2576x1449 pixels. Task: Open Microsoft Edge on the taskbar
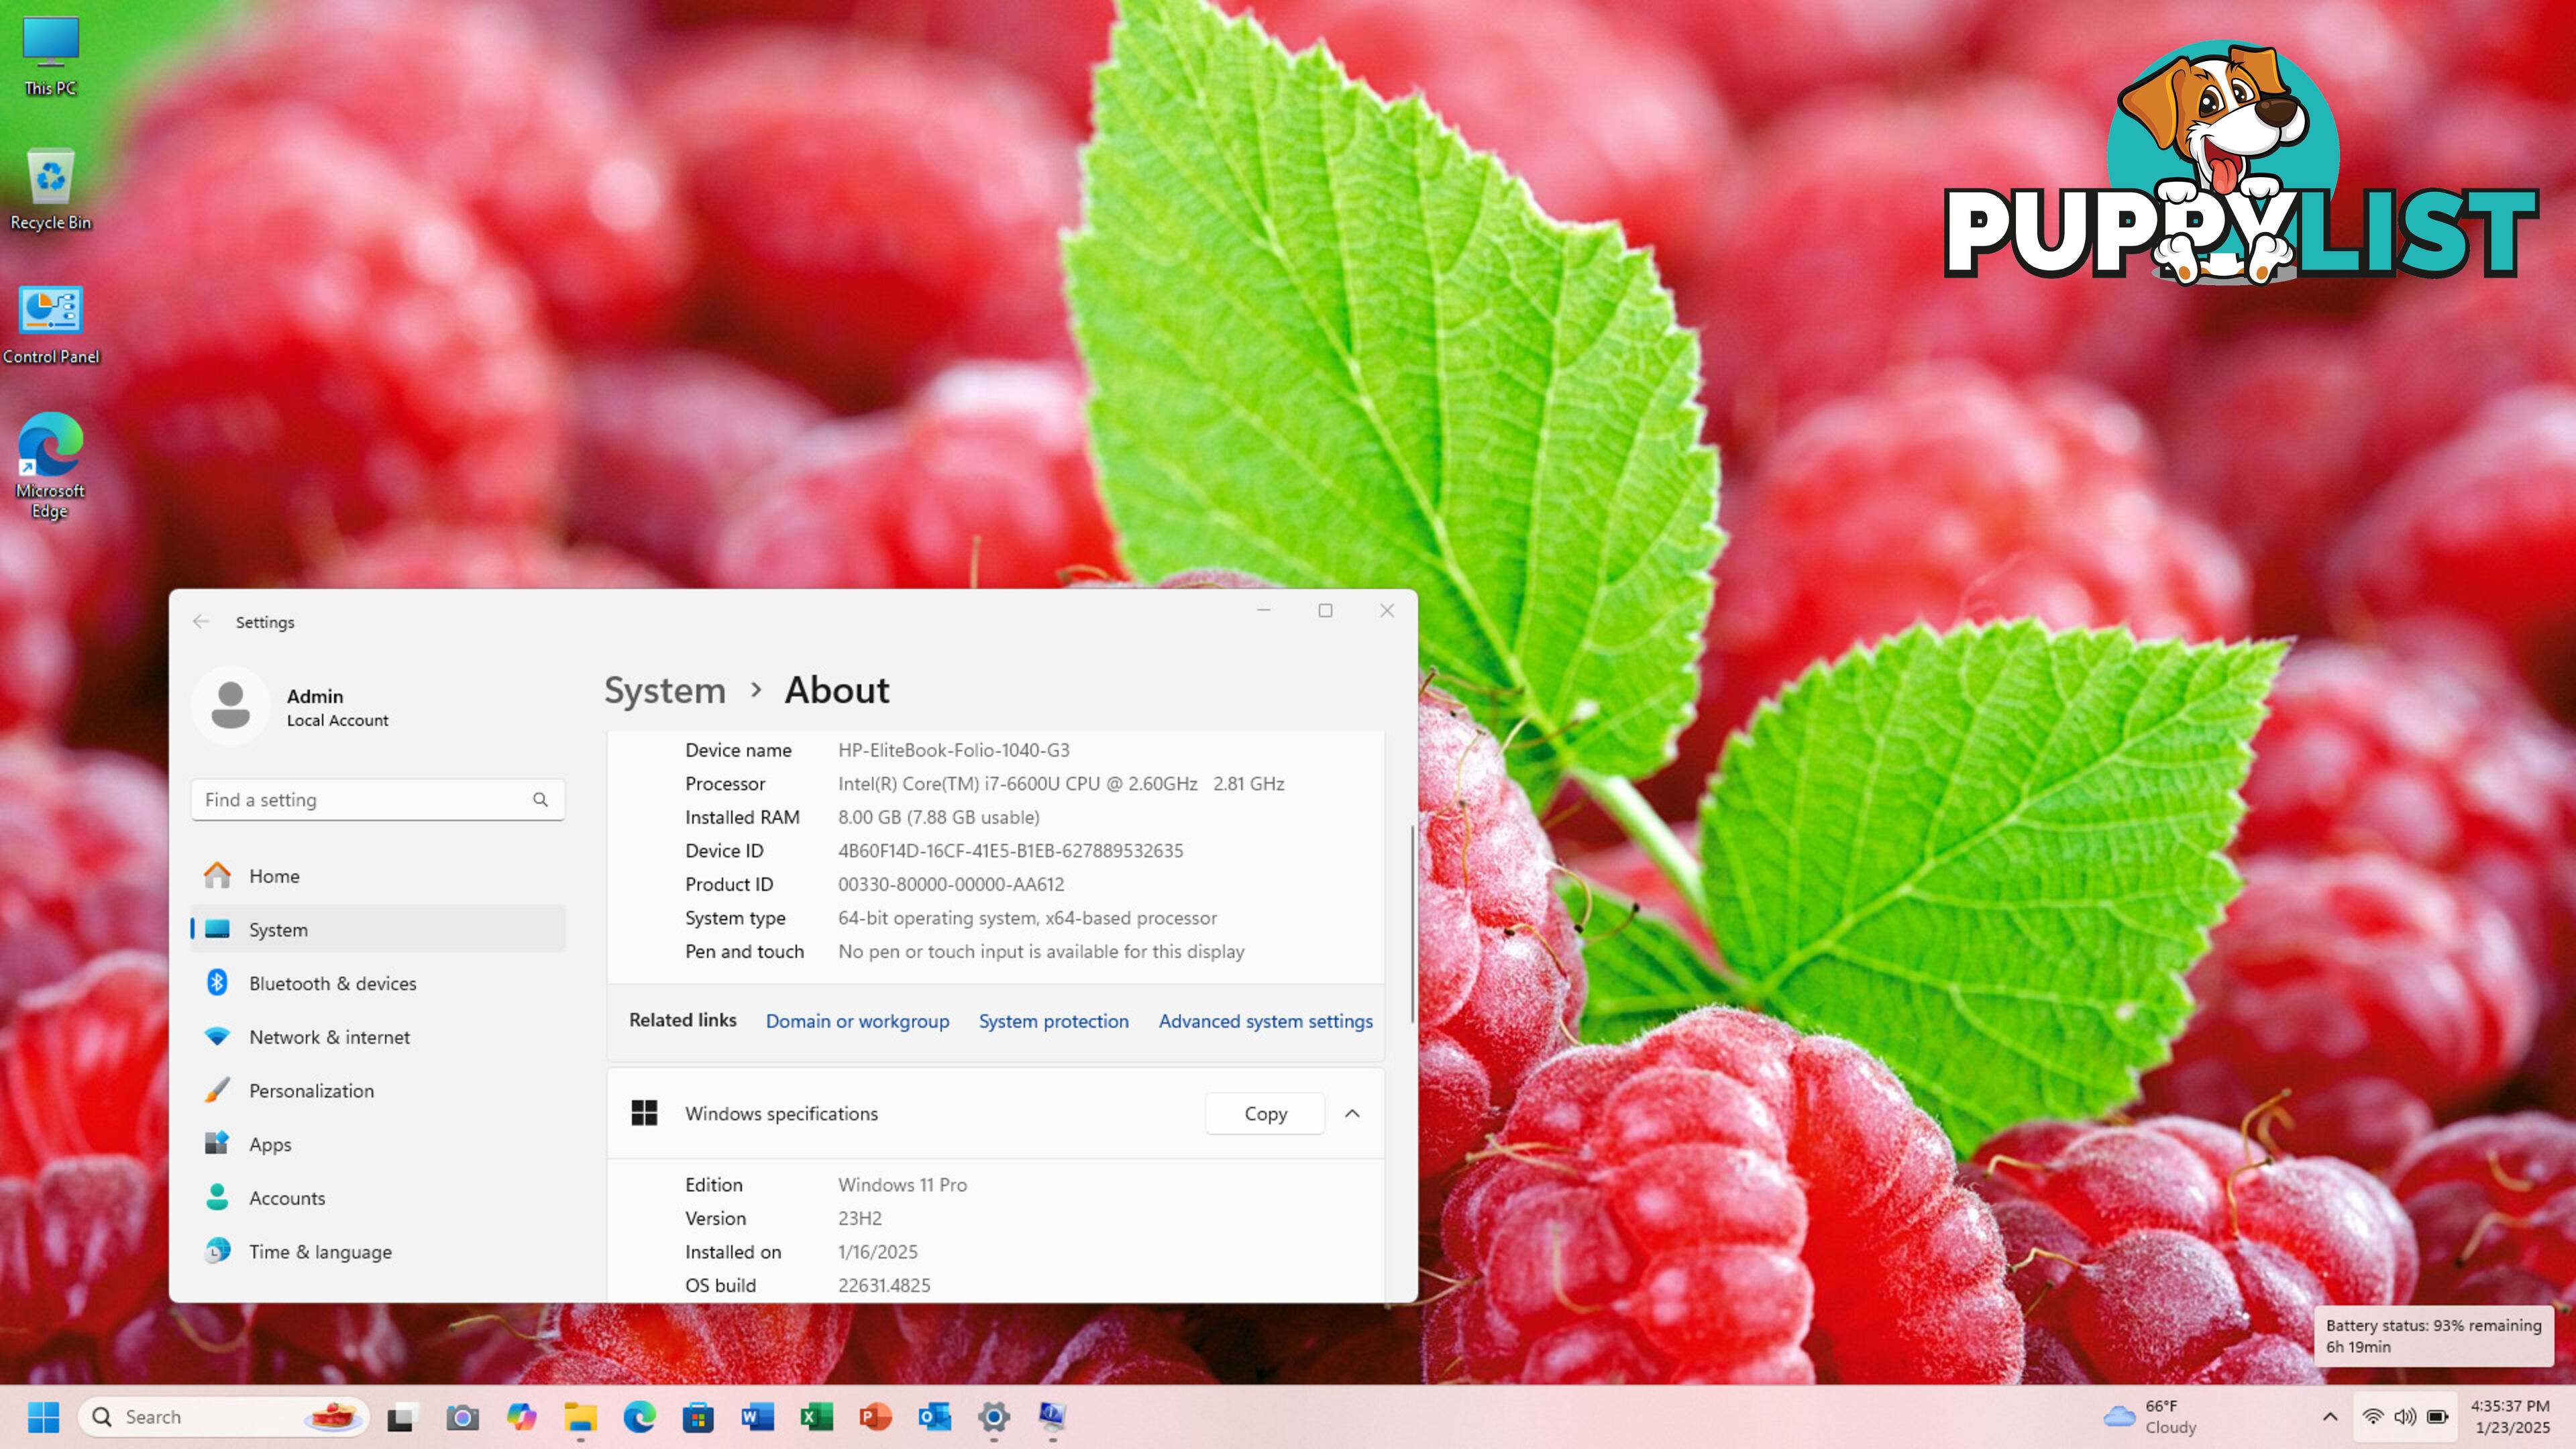coord(639,1416)
